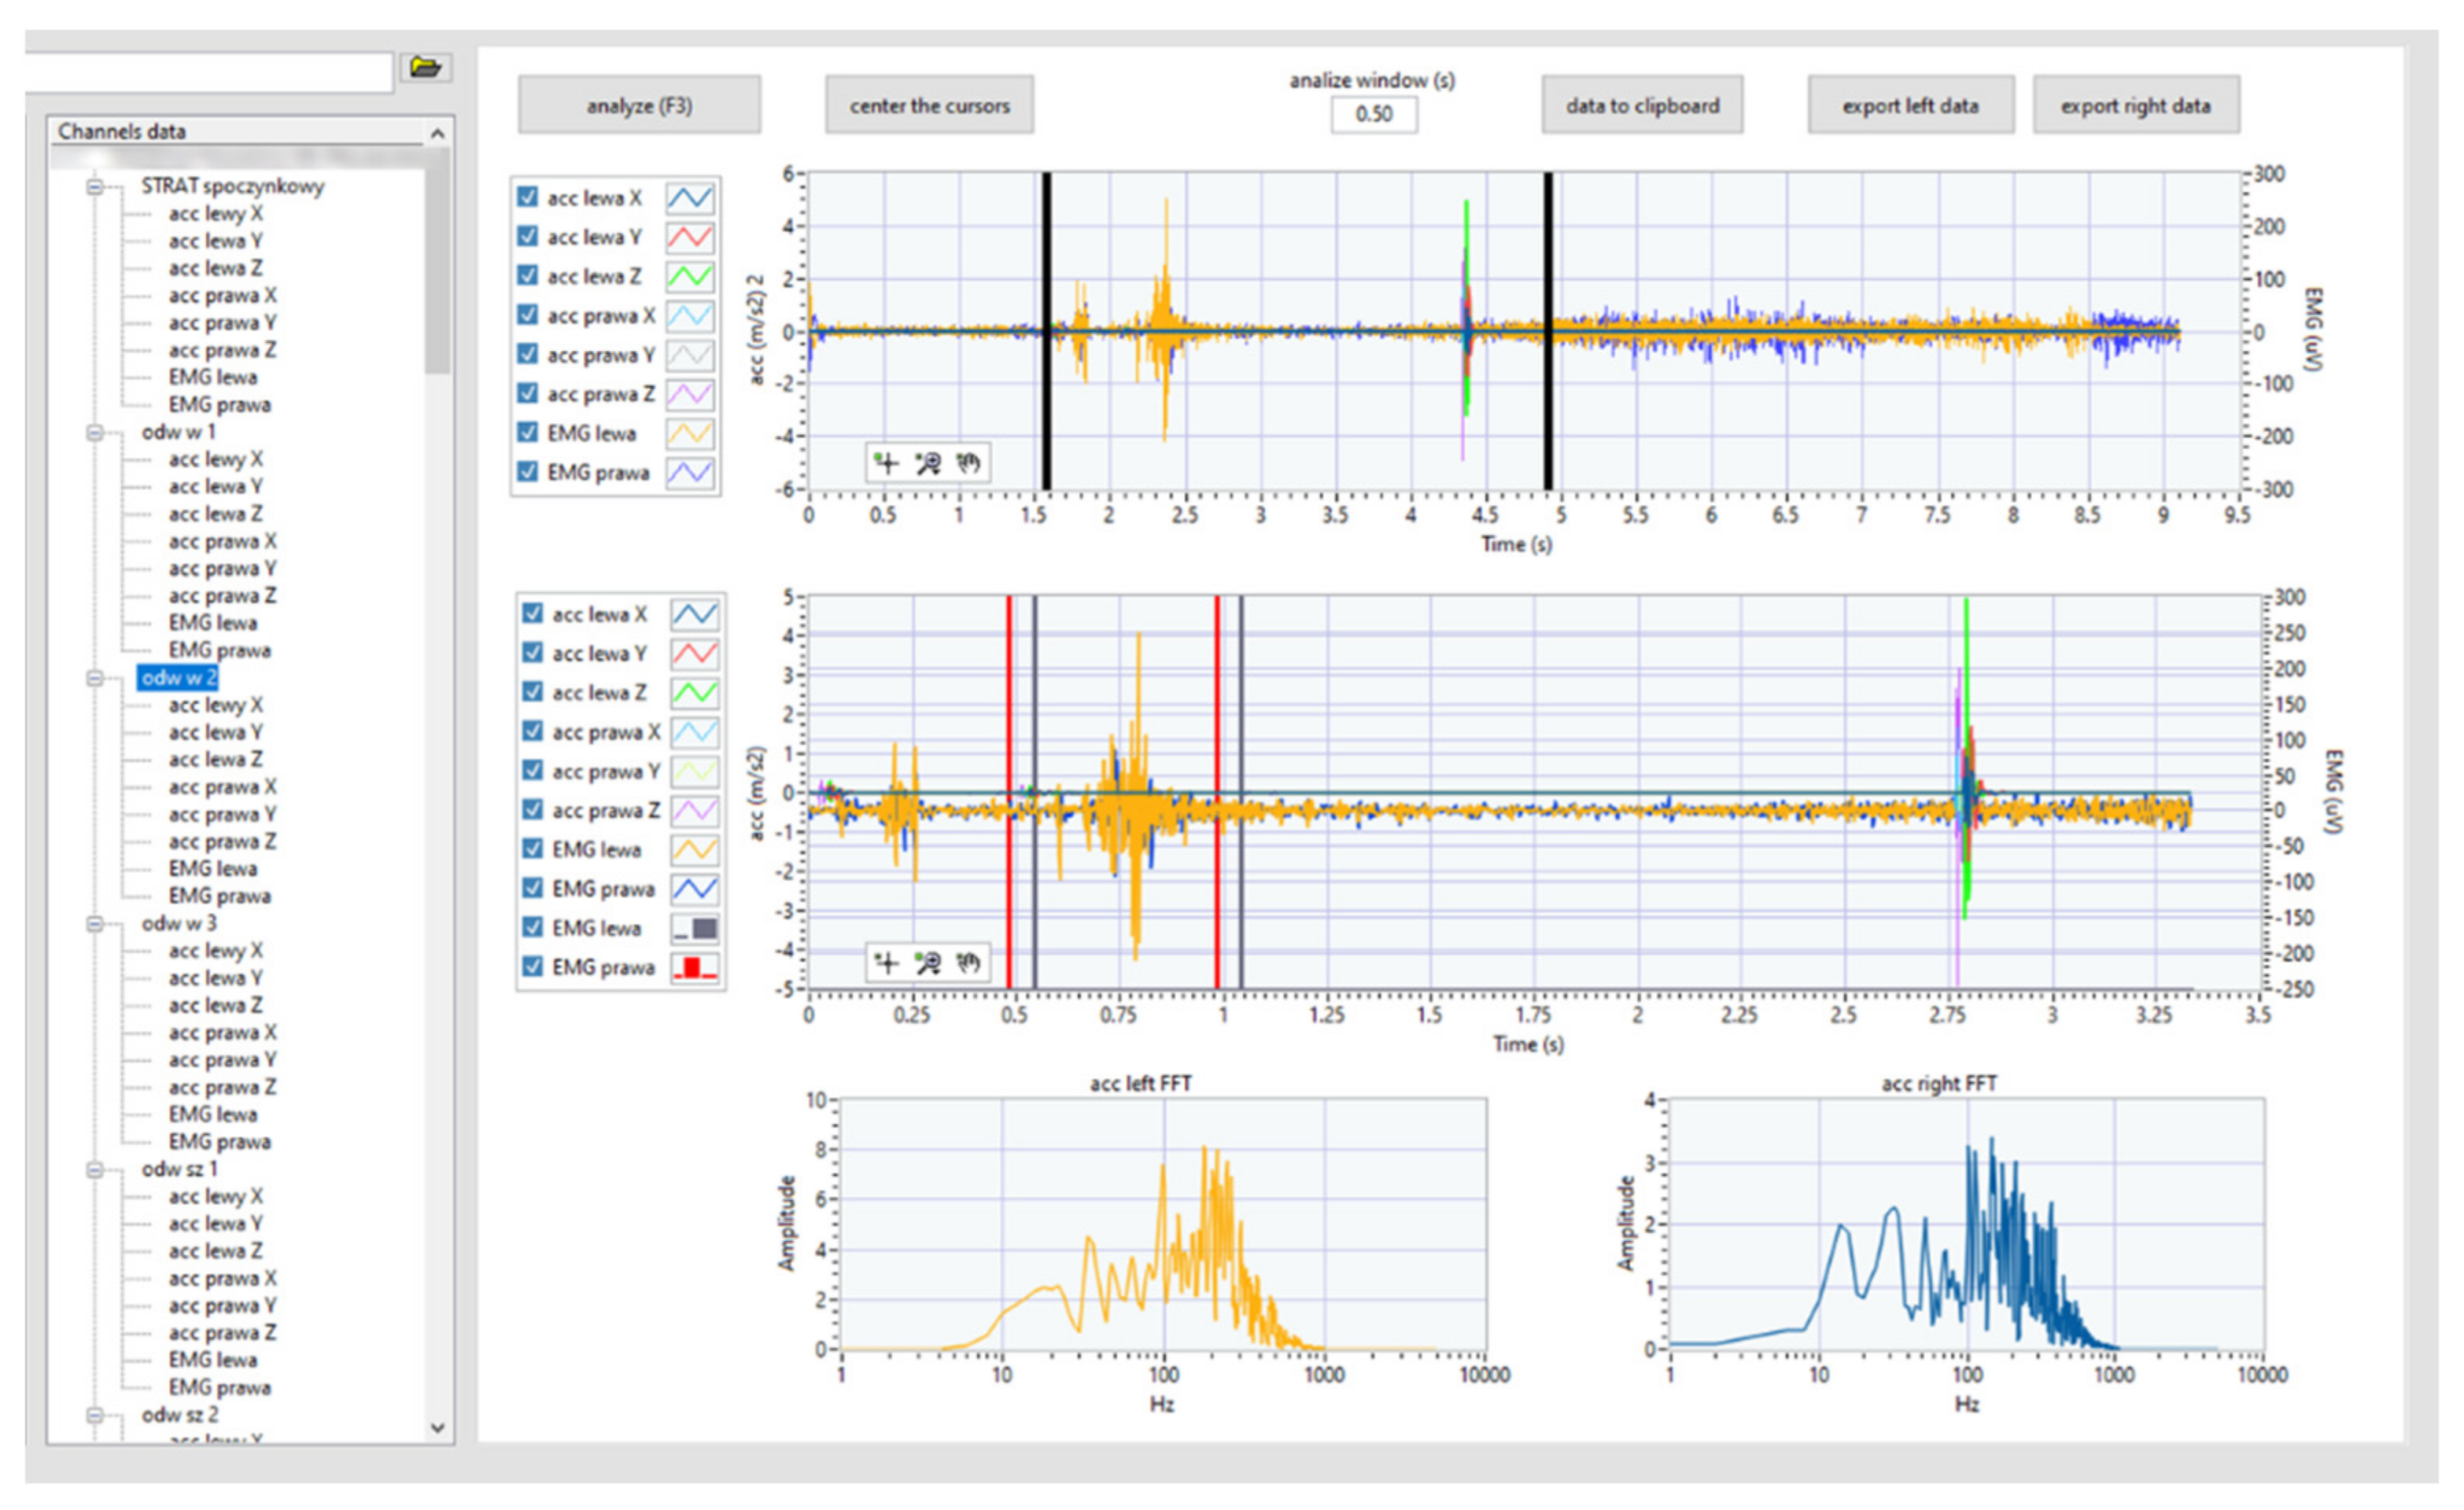The height and width of the screenshot is (1510, 2464).
Task: Select the odw w 3 tree item
Action: pyautogui.click(x=178, y=923)
